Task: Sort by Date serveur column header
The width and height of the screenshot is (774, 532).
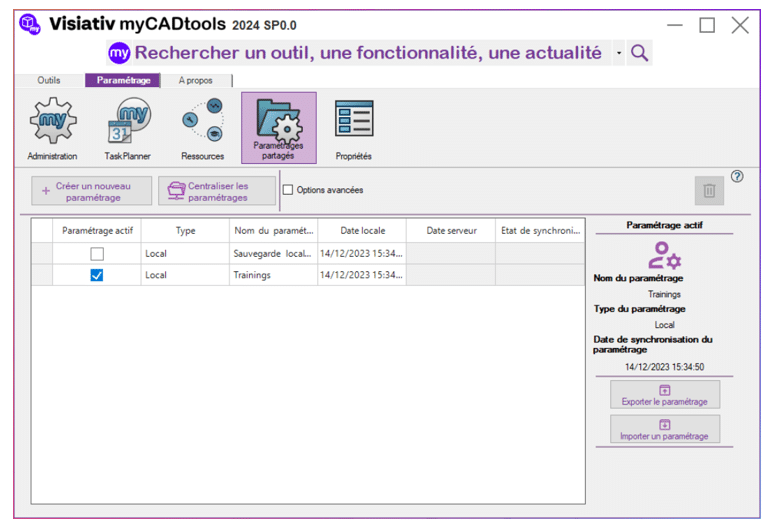Action: point(451,230)
